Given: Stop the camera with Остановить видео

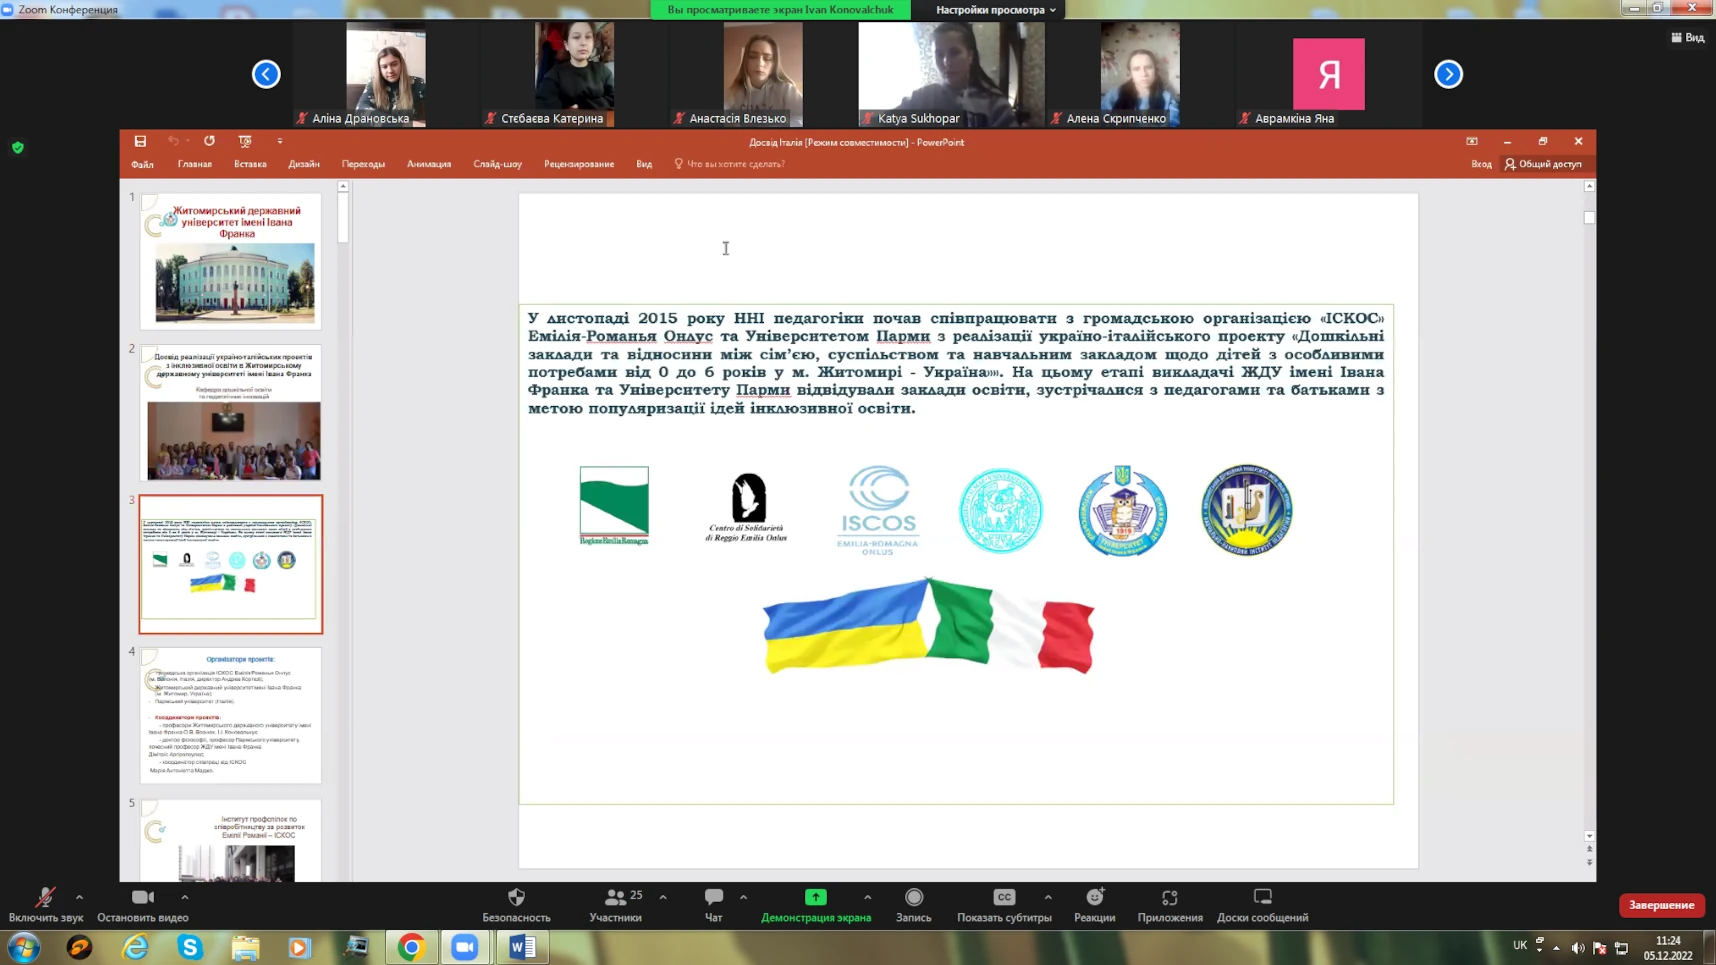Looking at the screenshot, I should (142, 904).
